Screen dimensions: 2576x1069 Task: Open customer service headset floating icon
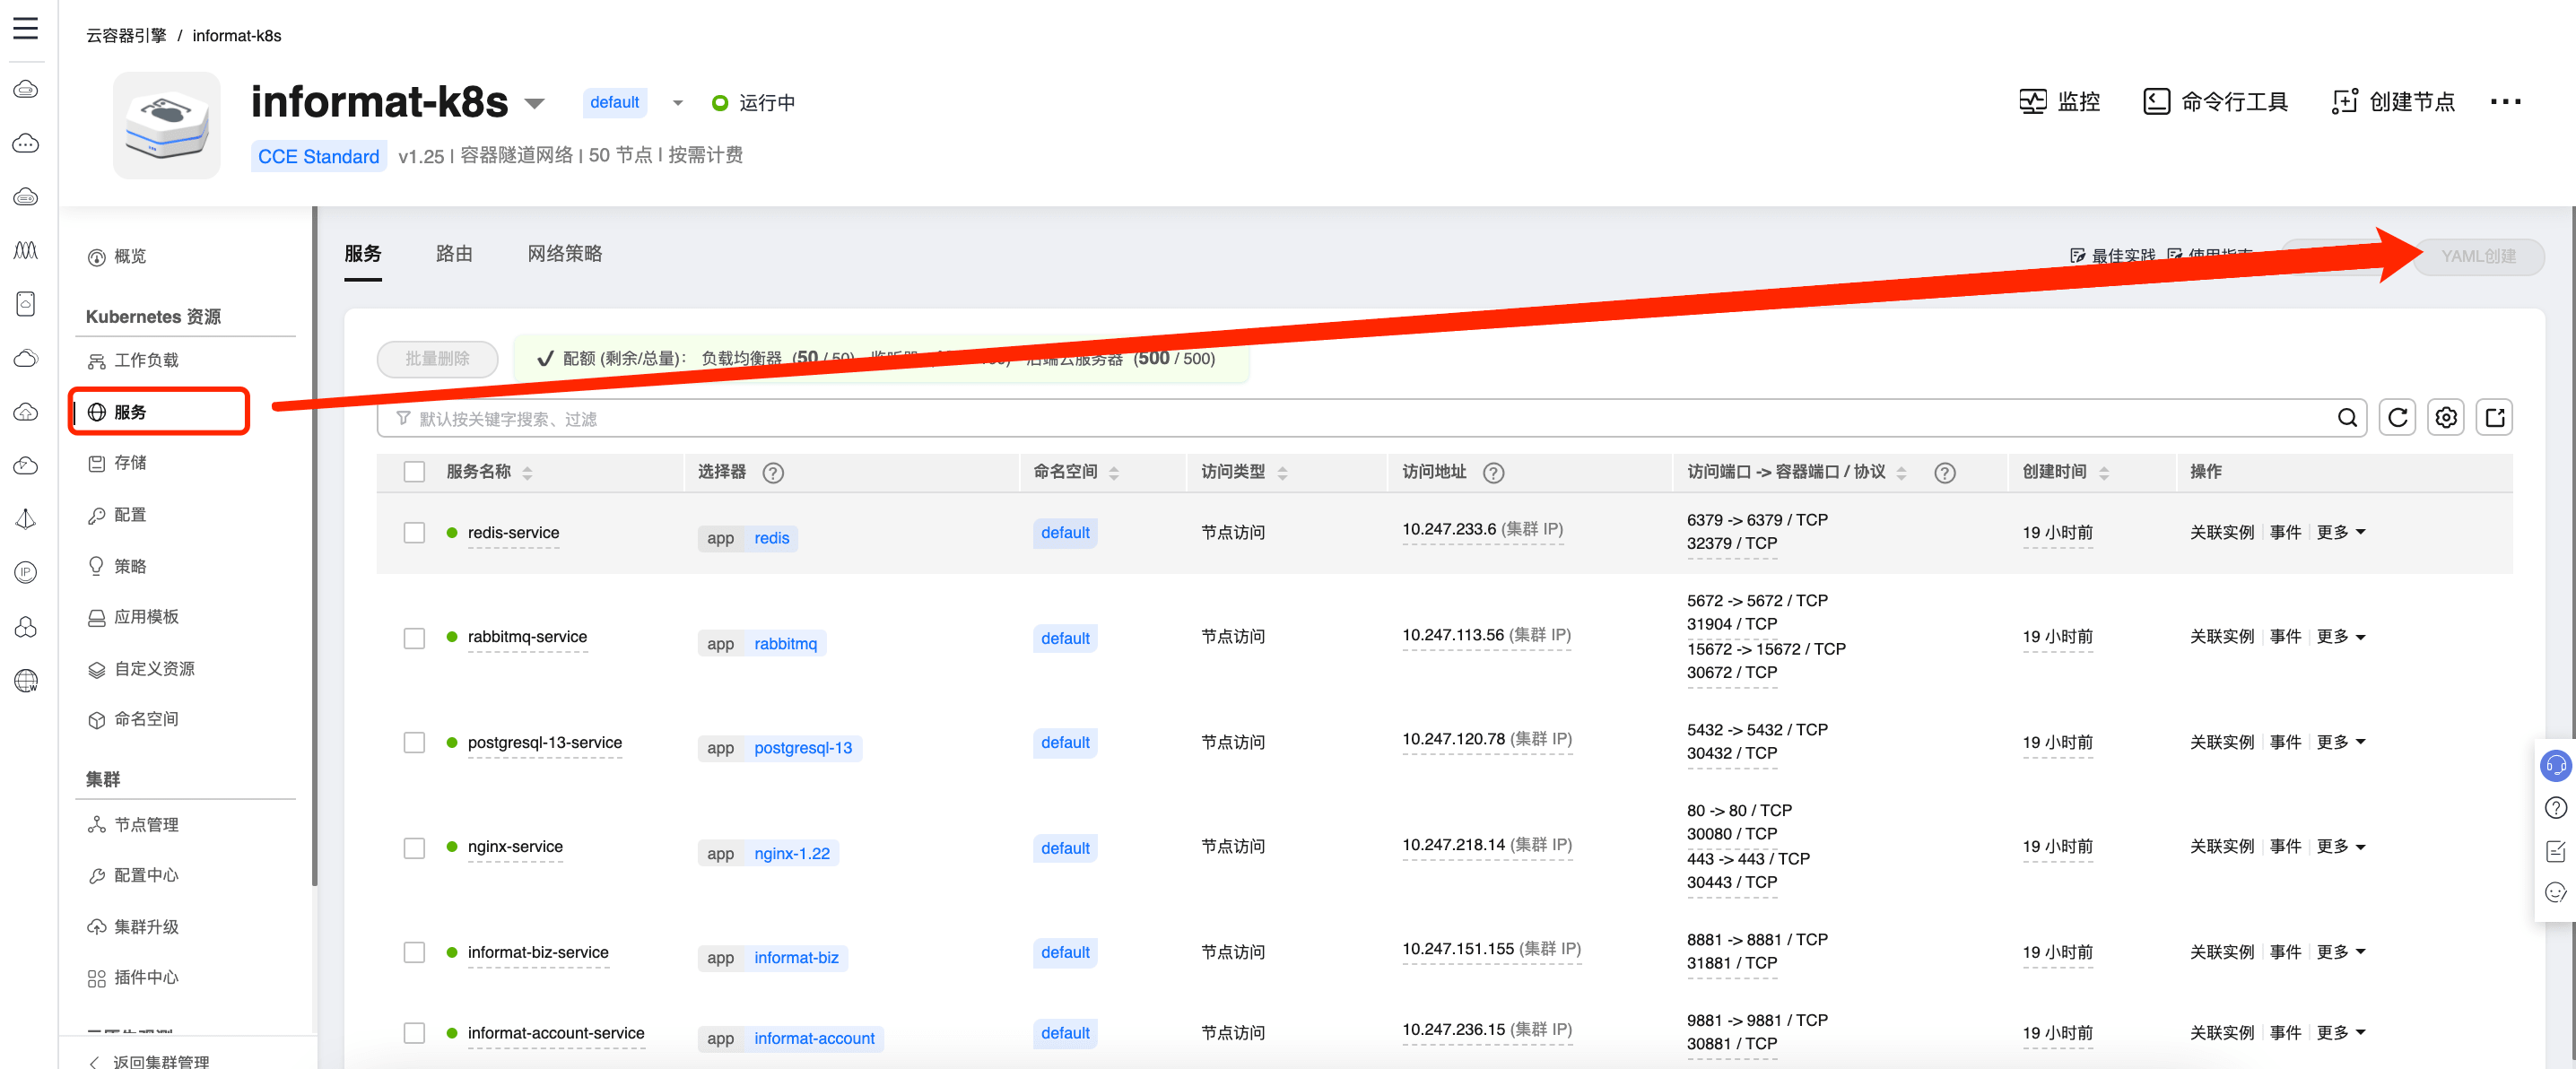click(x=2555, y=766)
